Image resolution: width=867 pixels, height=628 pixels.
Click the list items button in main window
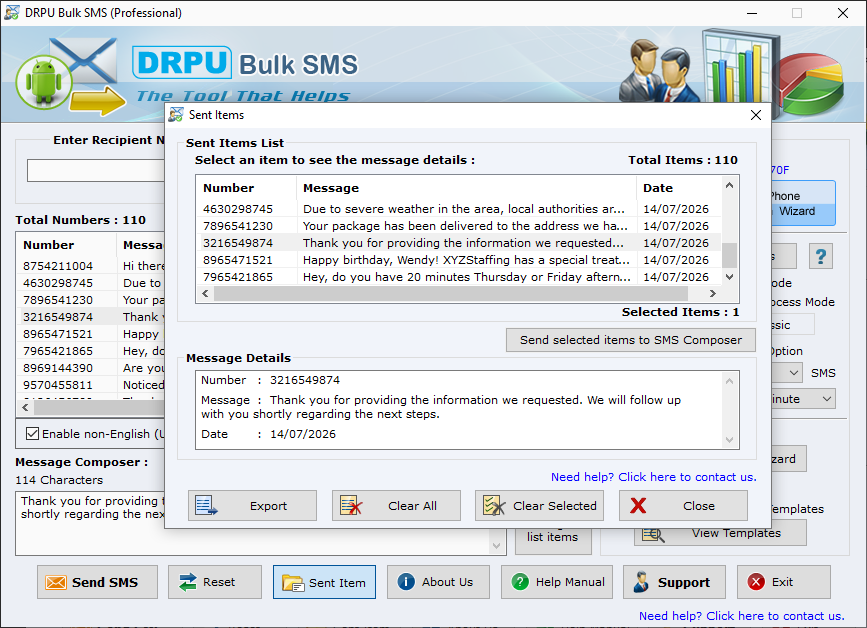[x=553, y=539]
